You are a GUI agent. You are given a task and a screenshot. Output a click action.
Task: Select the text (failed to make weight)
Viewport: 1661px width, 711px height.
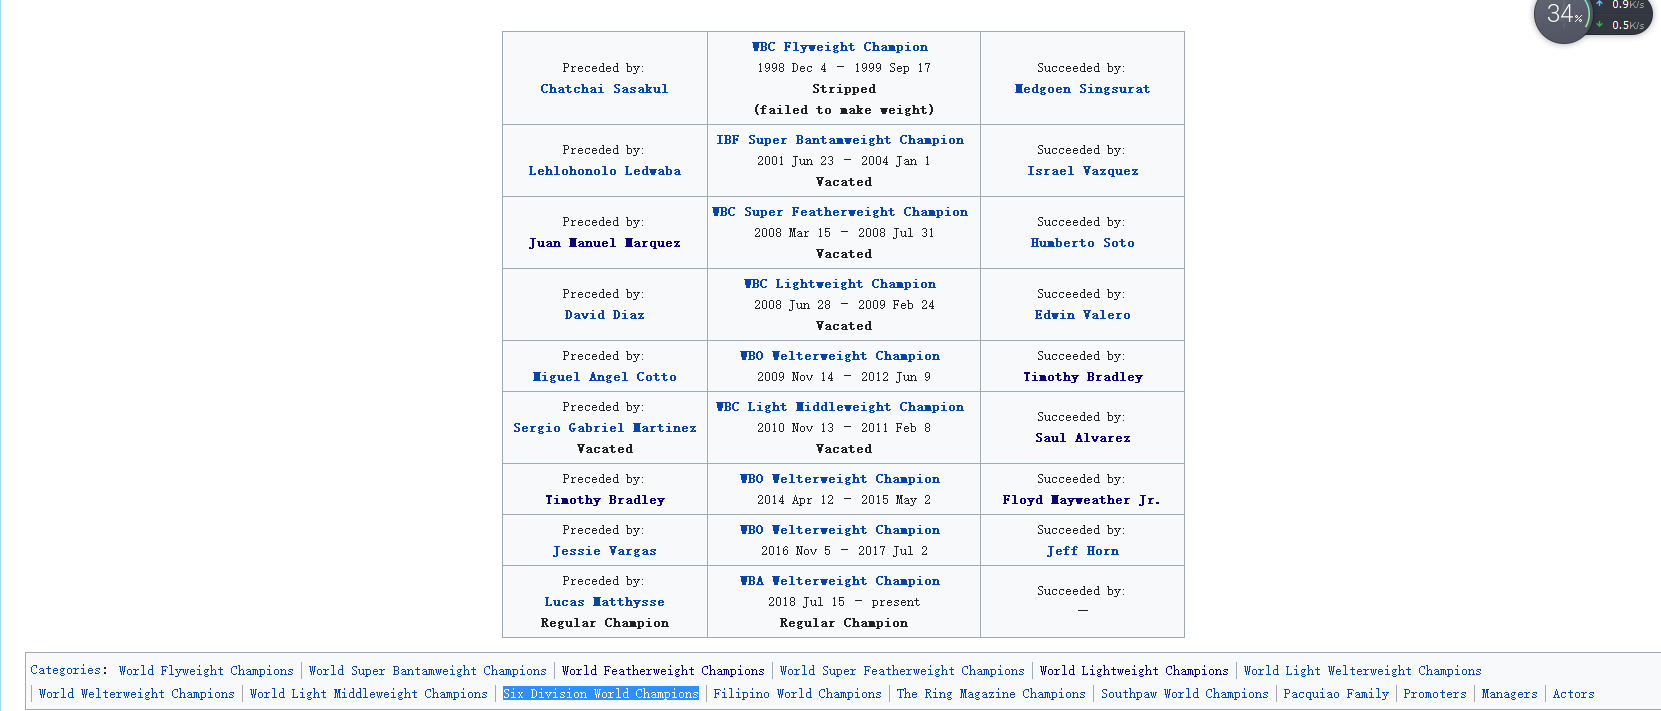[x=844, y=110]
